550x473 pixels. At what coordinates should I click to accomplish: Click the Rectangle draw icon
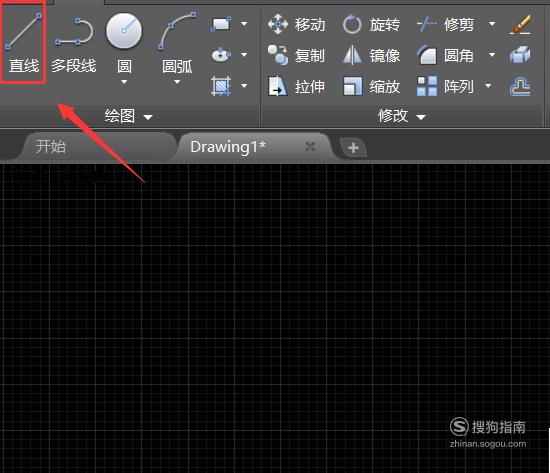pos(221,24)
